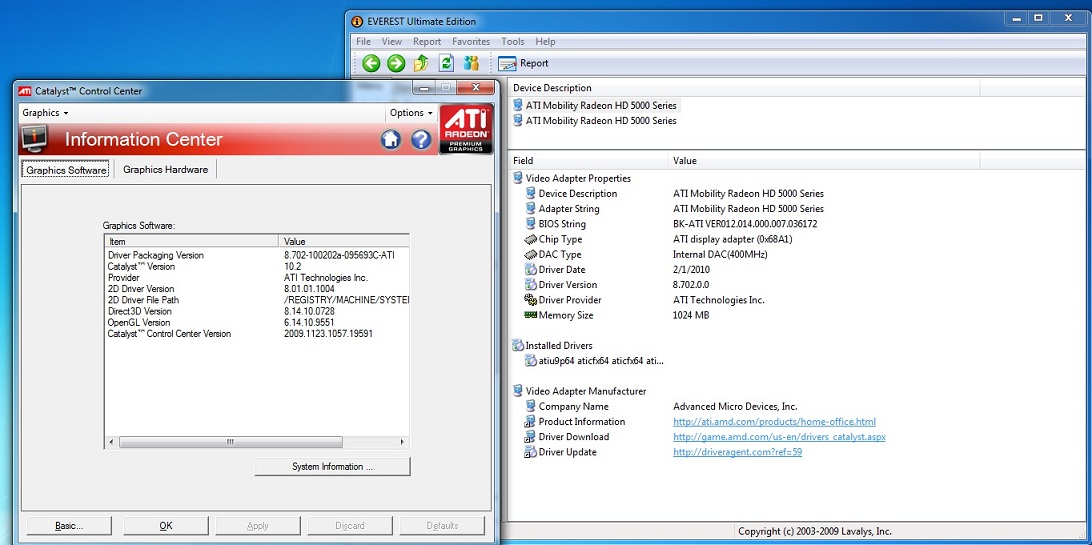Click the green Back arrow in EVEREST toolbar
1092x545 pixels.
point(371,63)
